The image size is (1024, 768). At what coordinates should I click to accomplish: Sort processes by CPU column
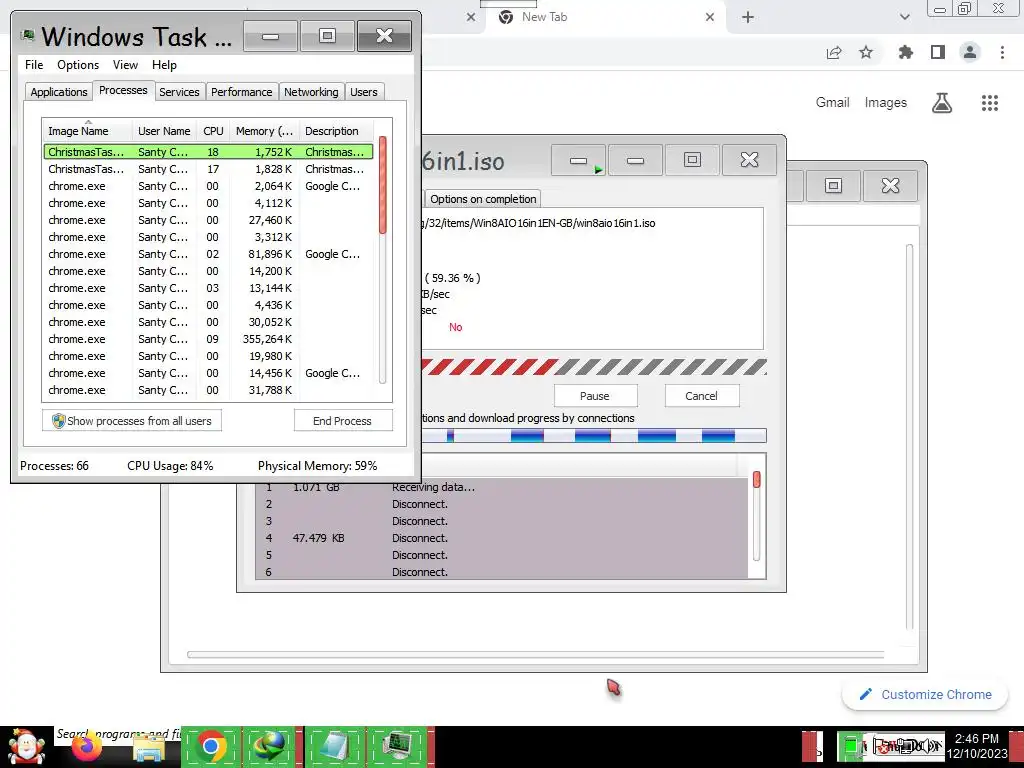point(213,131)
